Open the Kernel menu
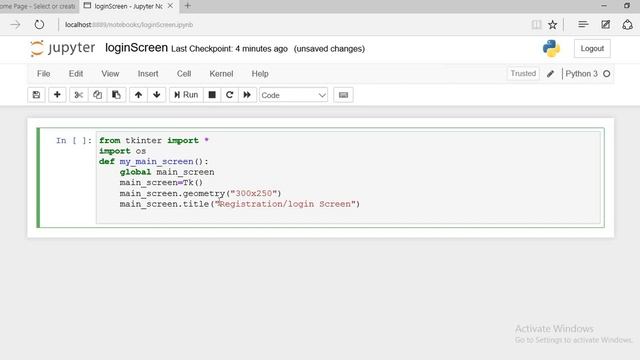Screen dimensions: 640x360 point(221,74)
